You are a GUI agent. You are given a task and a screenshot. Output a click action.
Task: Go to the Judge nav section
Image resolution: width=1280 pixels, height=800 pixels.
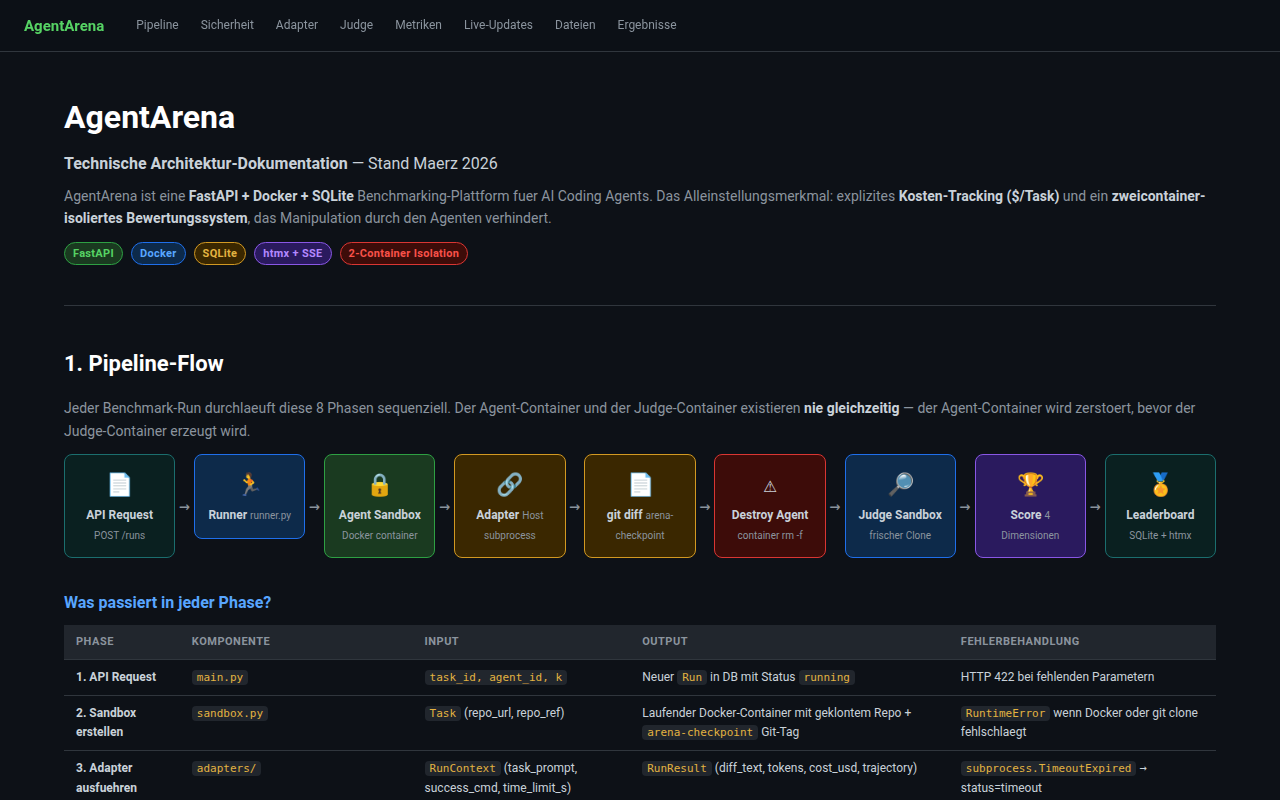coord(356,25)
